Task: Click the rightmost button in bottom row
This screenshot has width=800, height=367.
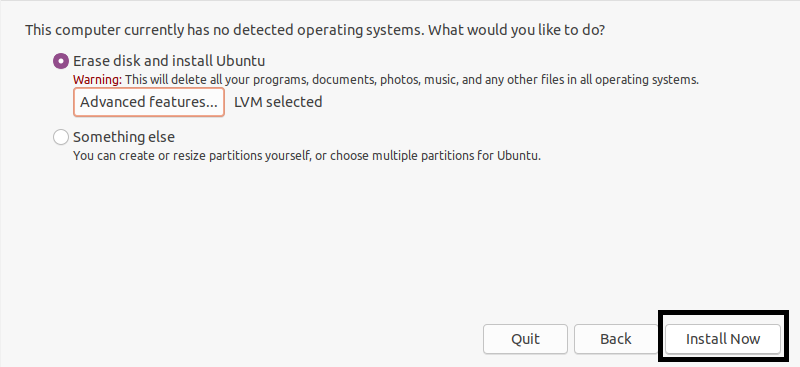Action: (723, 339)
